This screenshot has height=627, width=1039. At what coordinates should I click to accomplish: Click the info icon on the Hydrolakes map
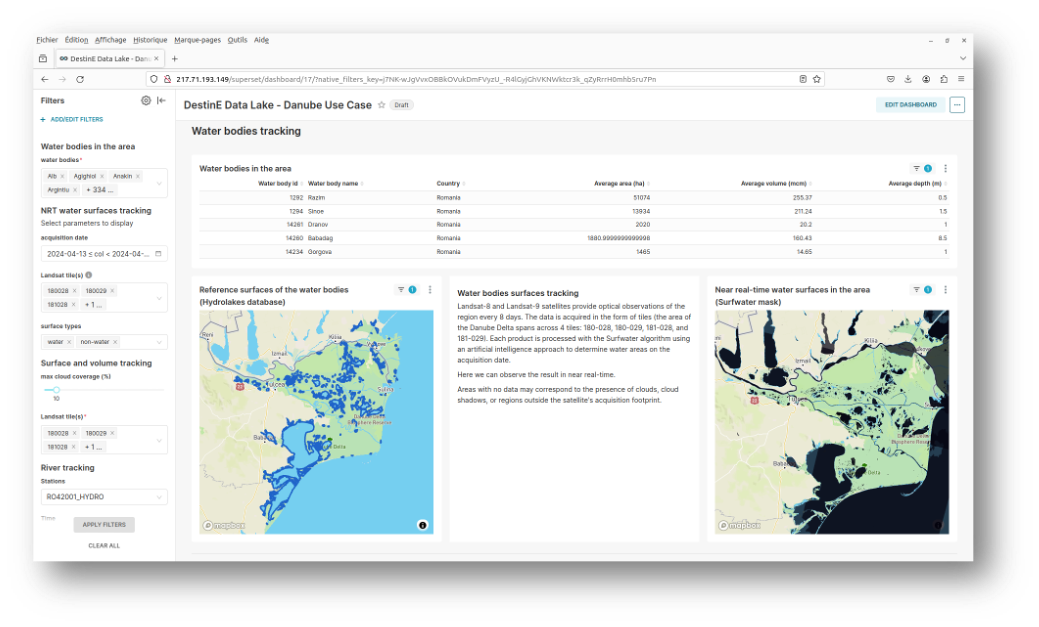pyautogui.click(x=423, y=525)
